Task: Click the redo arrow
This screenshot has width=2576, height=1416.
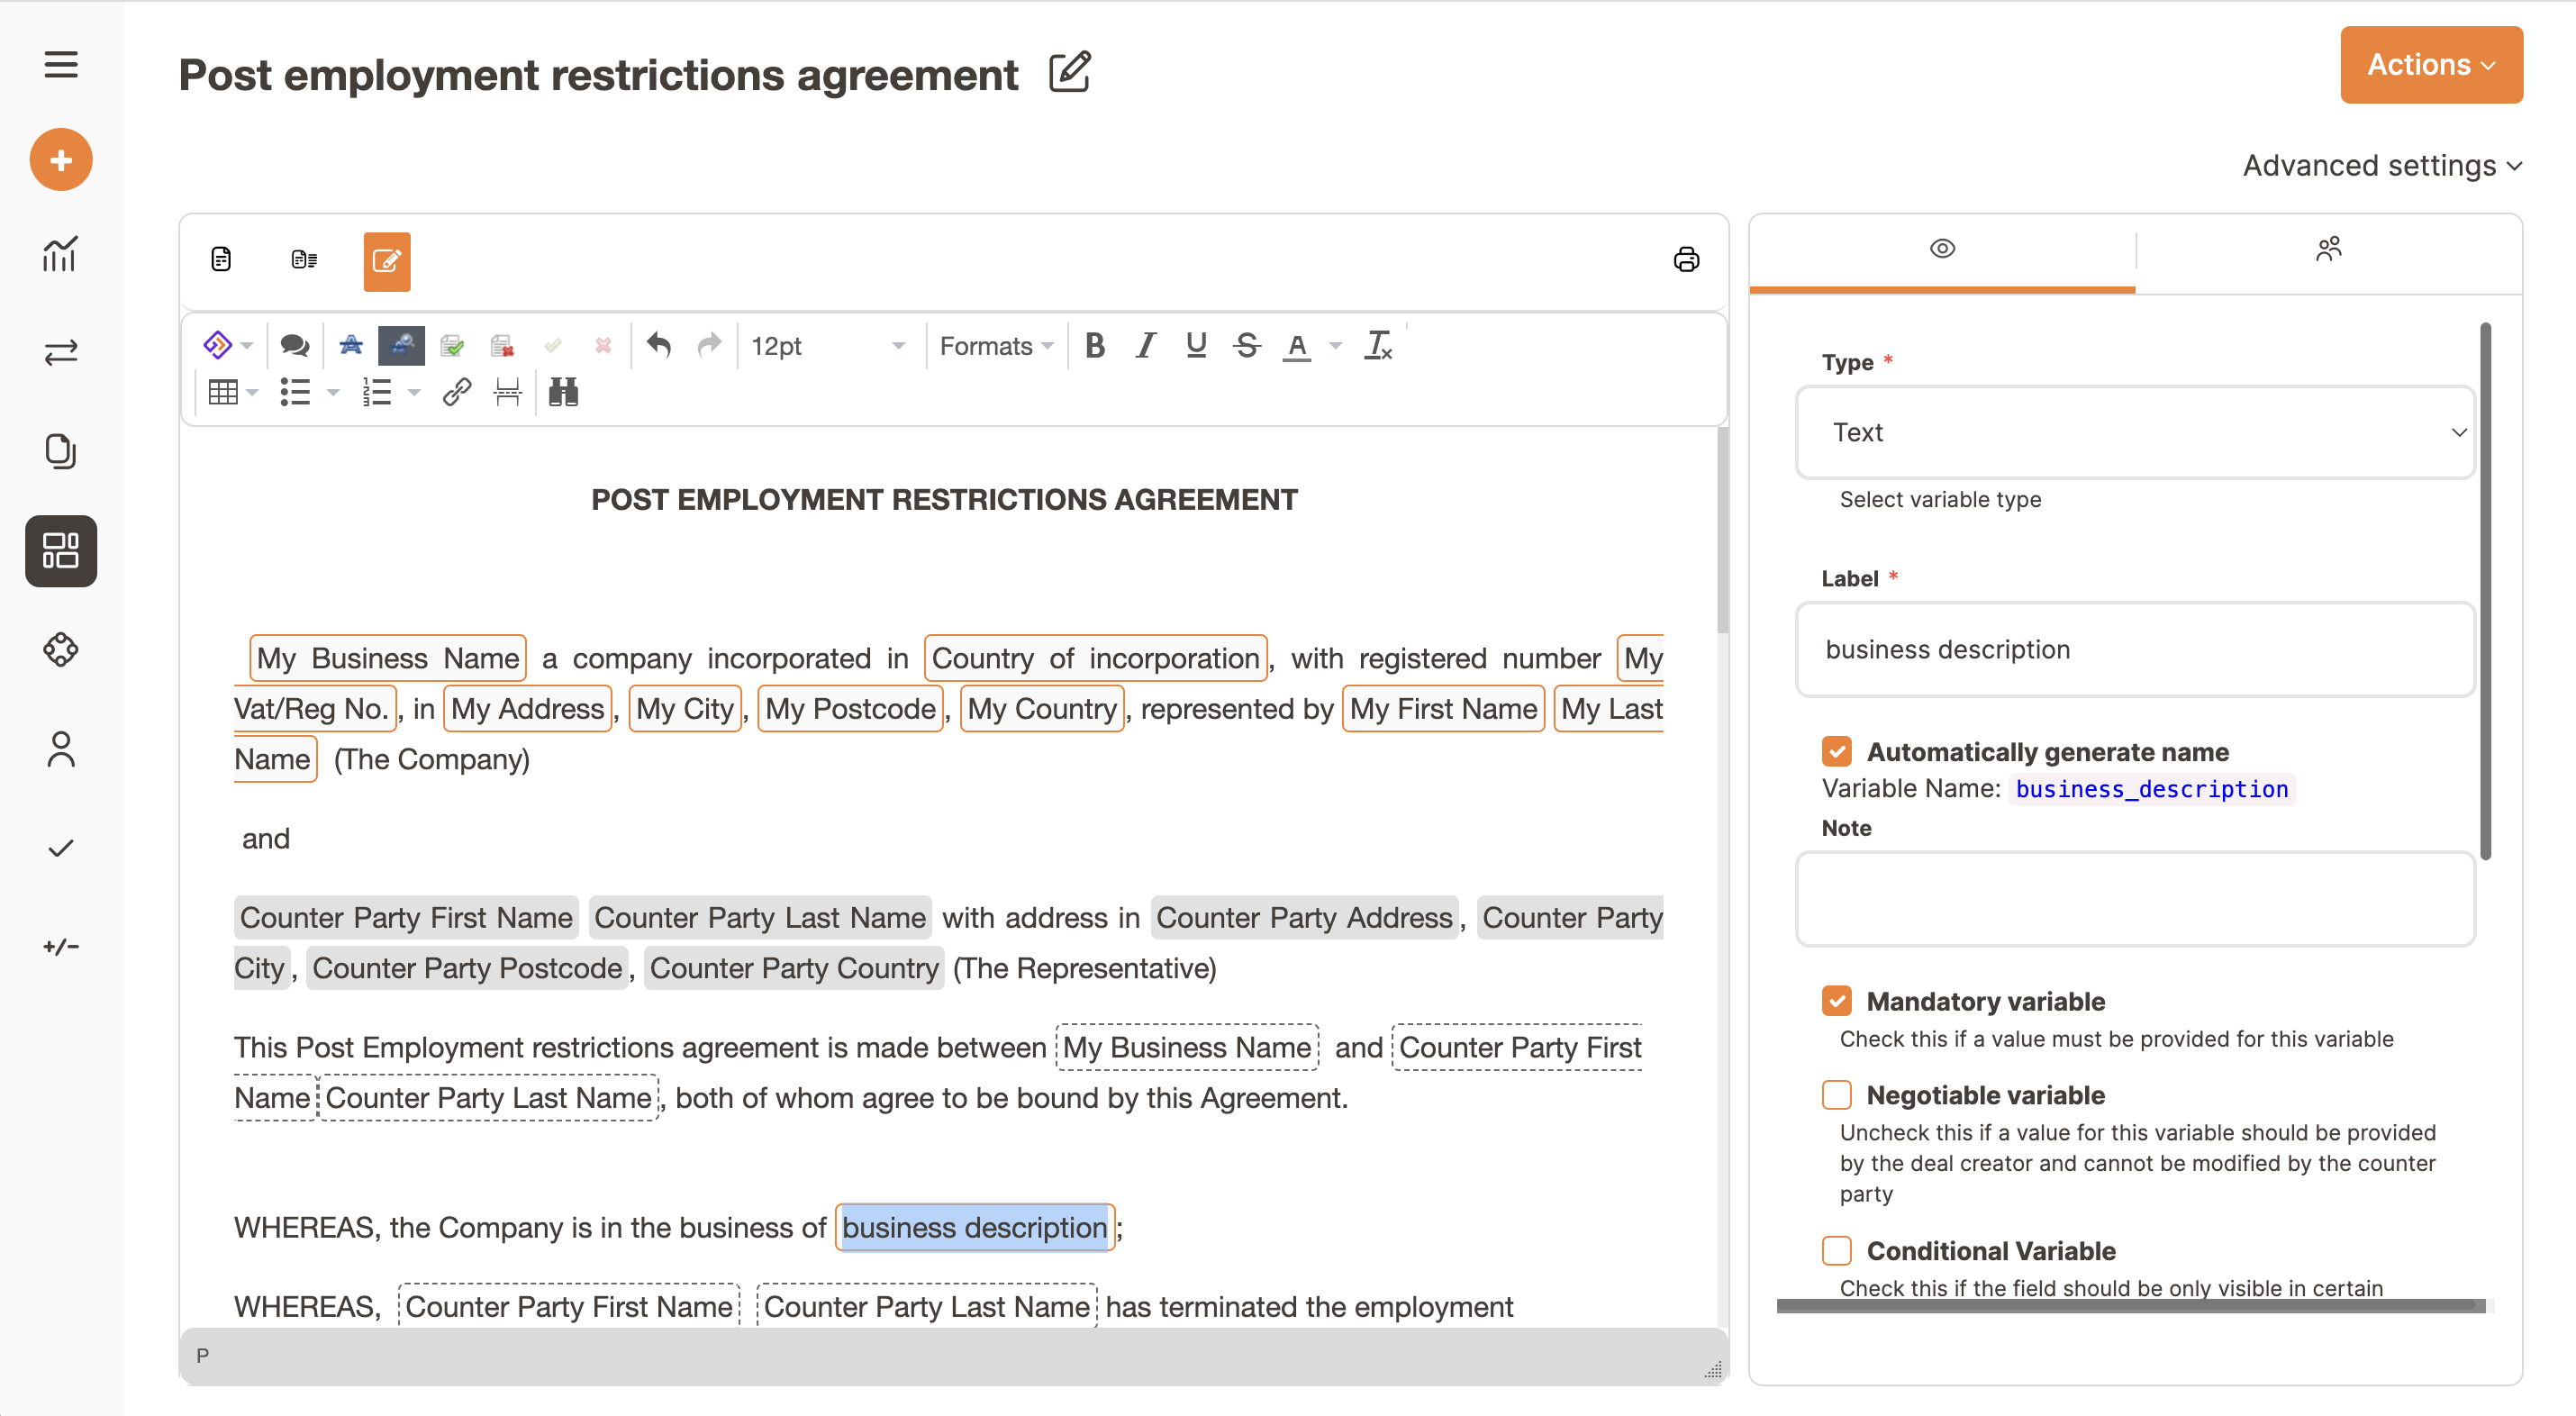Action: [x=709, y=346]
